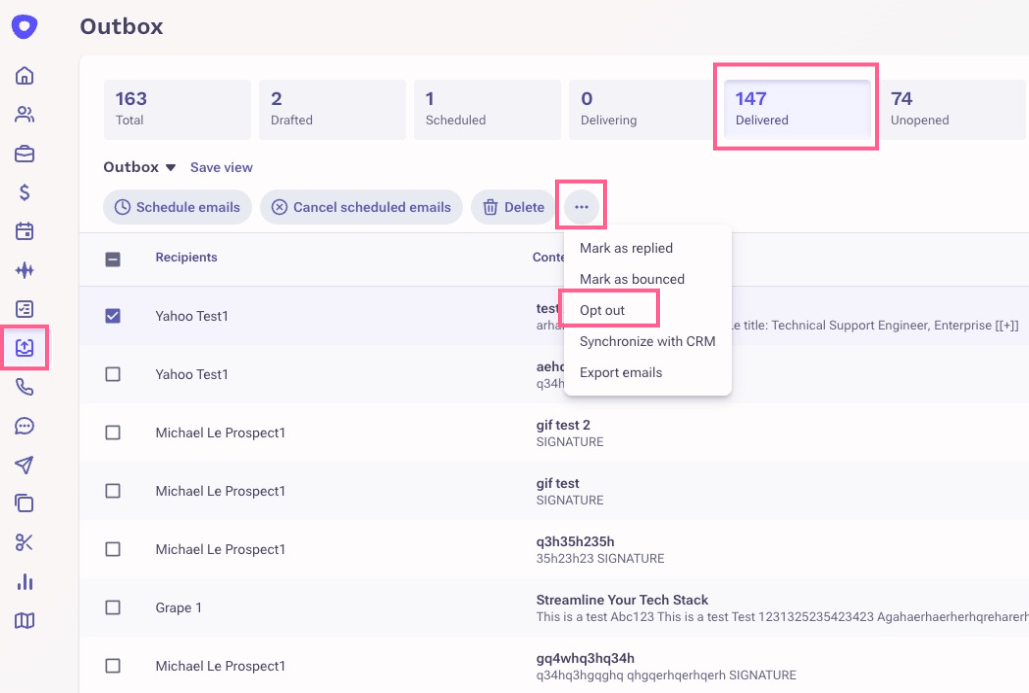
Task: Switch to the 0 Delivering filter tab
Action: 642,110
